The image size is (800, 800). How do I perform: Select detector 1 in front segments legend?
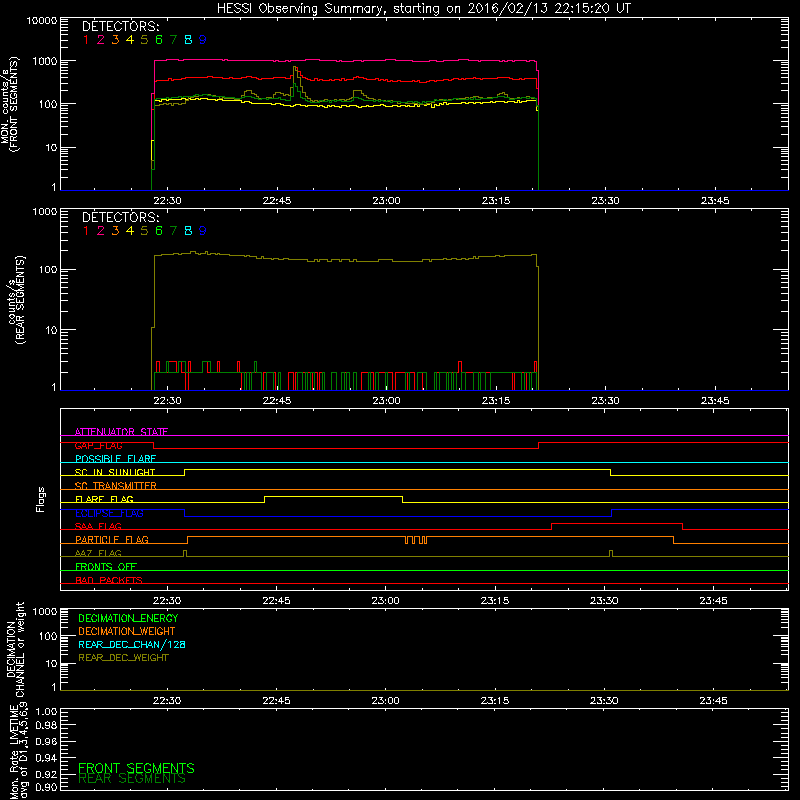(86, 40)
